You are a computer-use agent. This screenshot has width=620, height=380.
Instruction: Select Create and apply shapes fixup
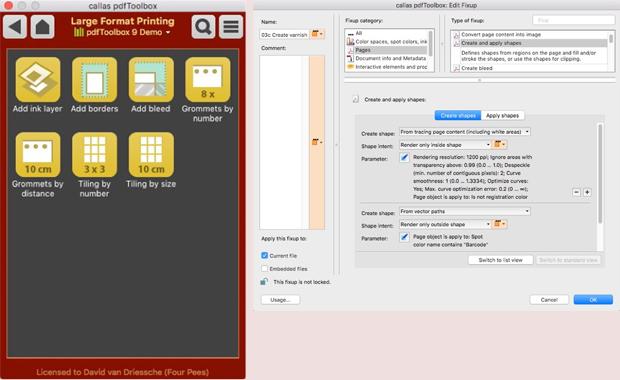click(529, 43)
